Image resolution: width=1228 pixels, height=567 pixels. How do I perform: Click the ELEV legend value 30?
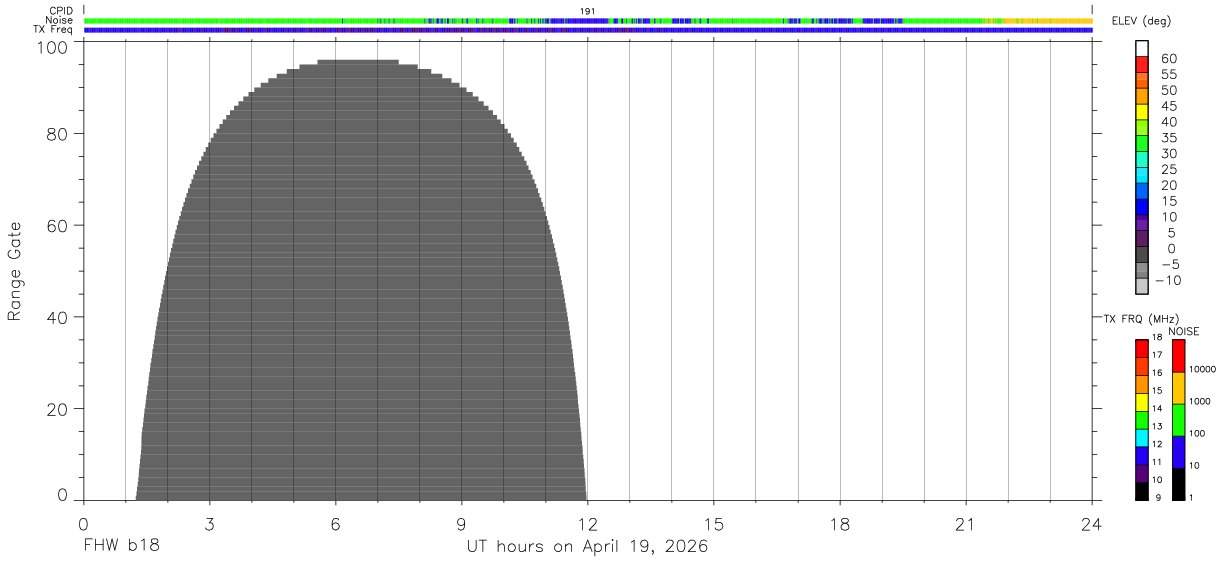click(1168, 153)
